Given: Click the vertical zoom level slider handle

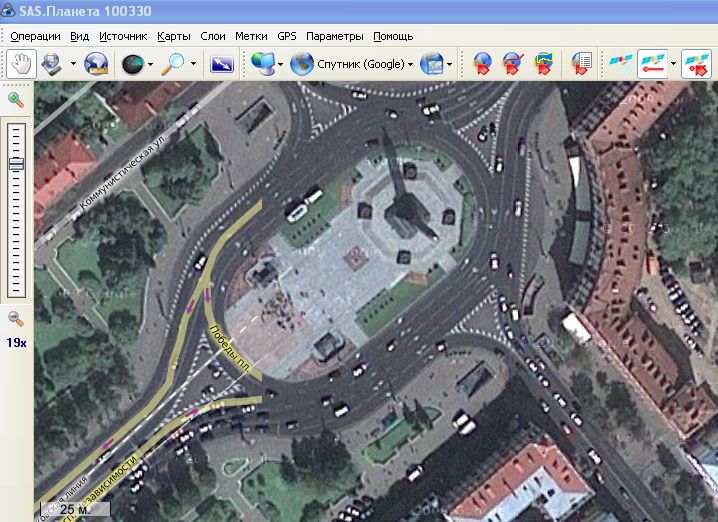Looking at the screenshot, I should pyautogui.click(x=16, y=164).
